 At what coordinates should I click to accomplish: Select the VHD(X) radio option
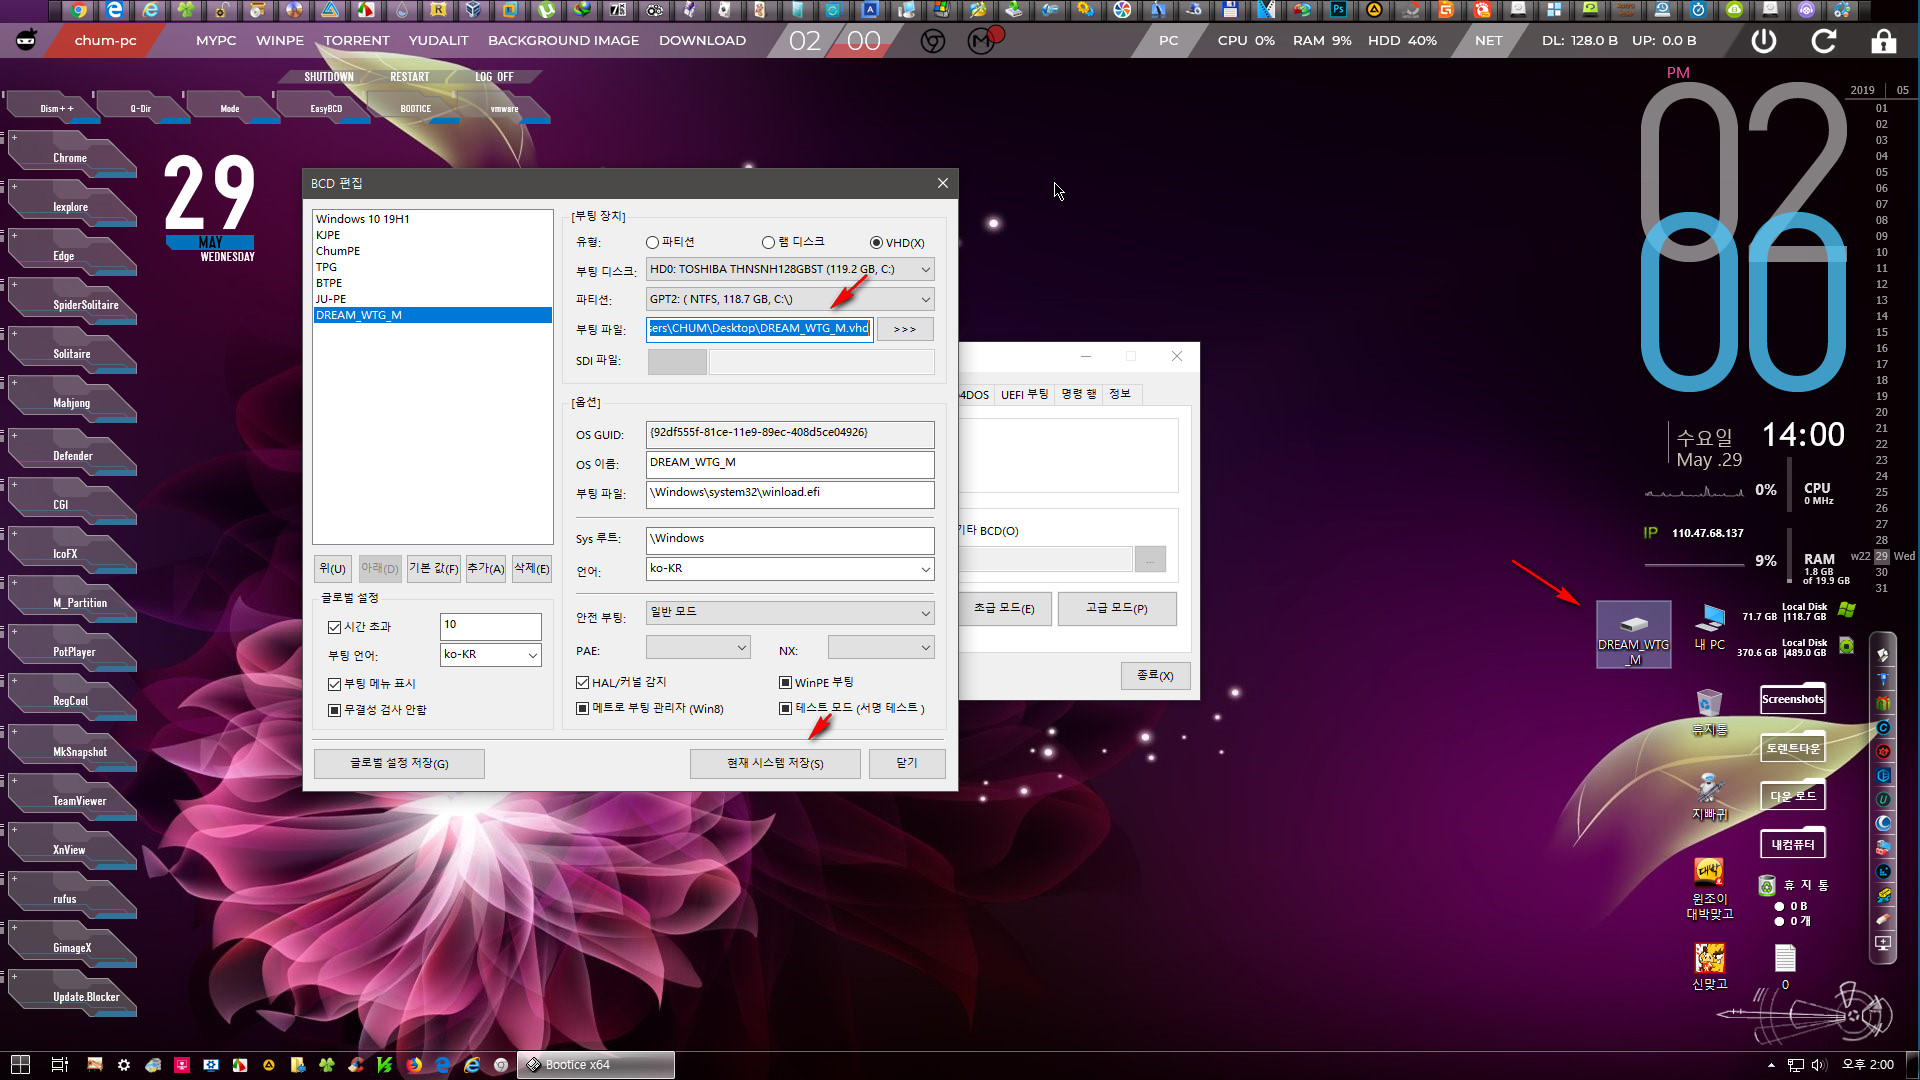point(876,243)
